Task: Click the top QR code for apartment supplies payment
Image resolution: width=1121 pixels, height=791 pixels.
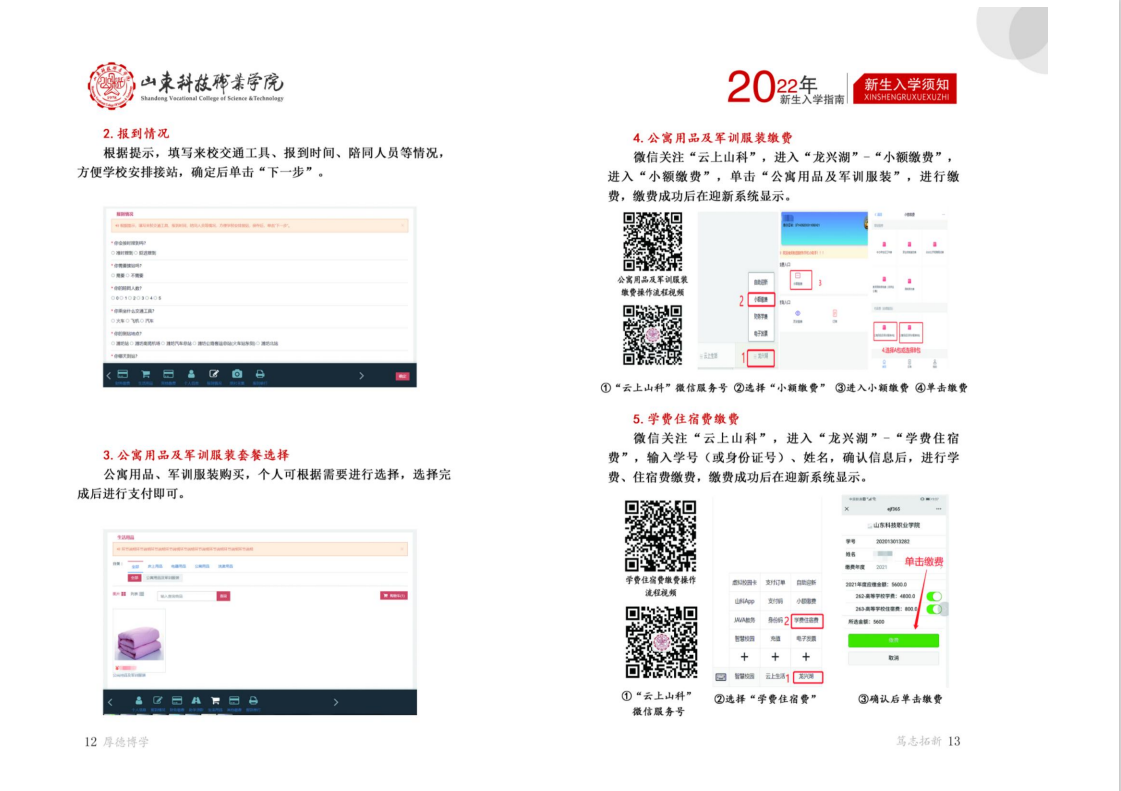Action: coord(653,241)
